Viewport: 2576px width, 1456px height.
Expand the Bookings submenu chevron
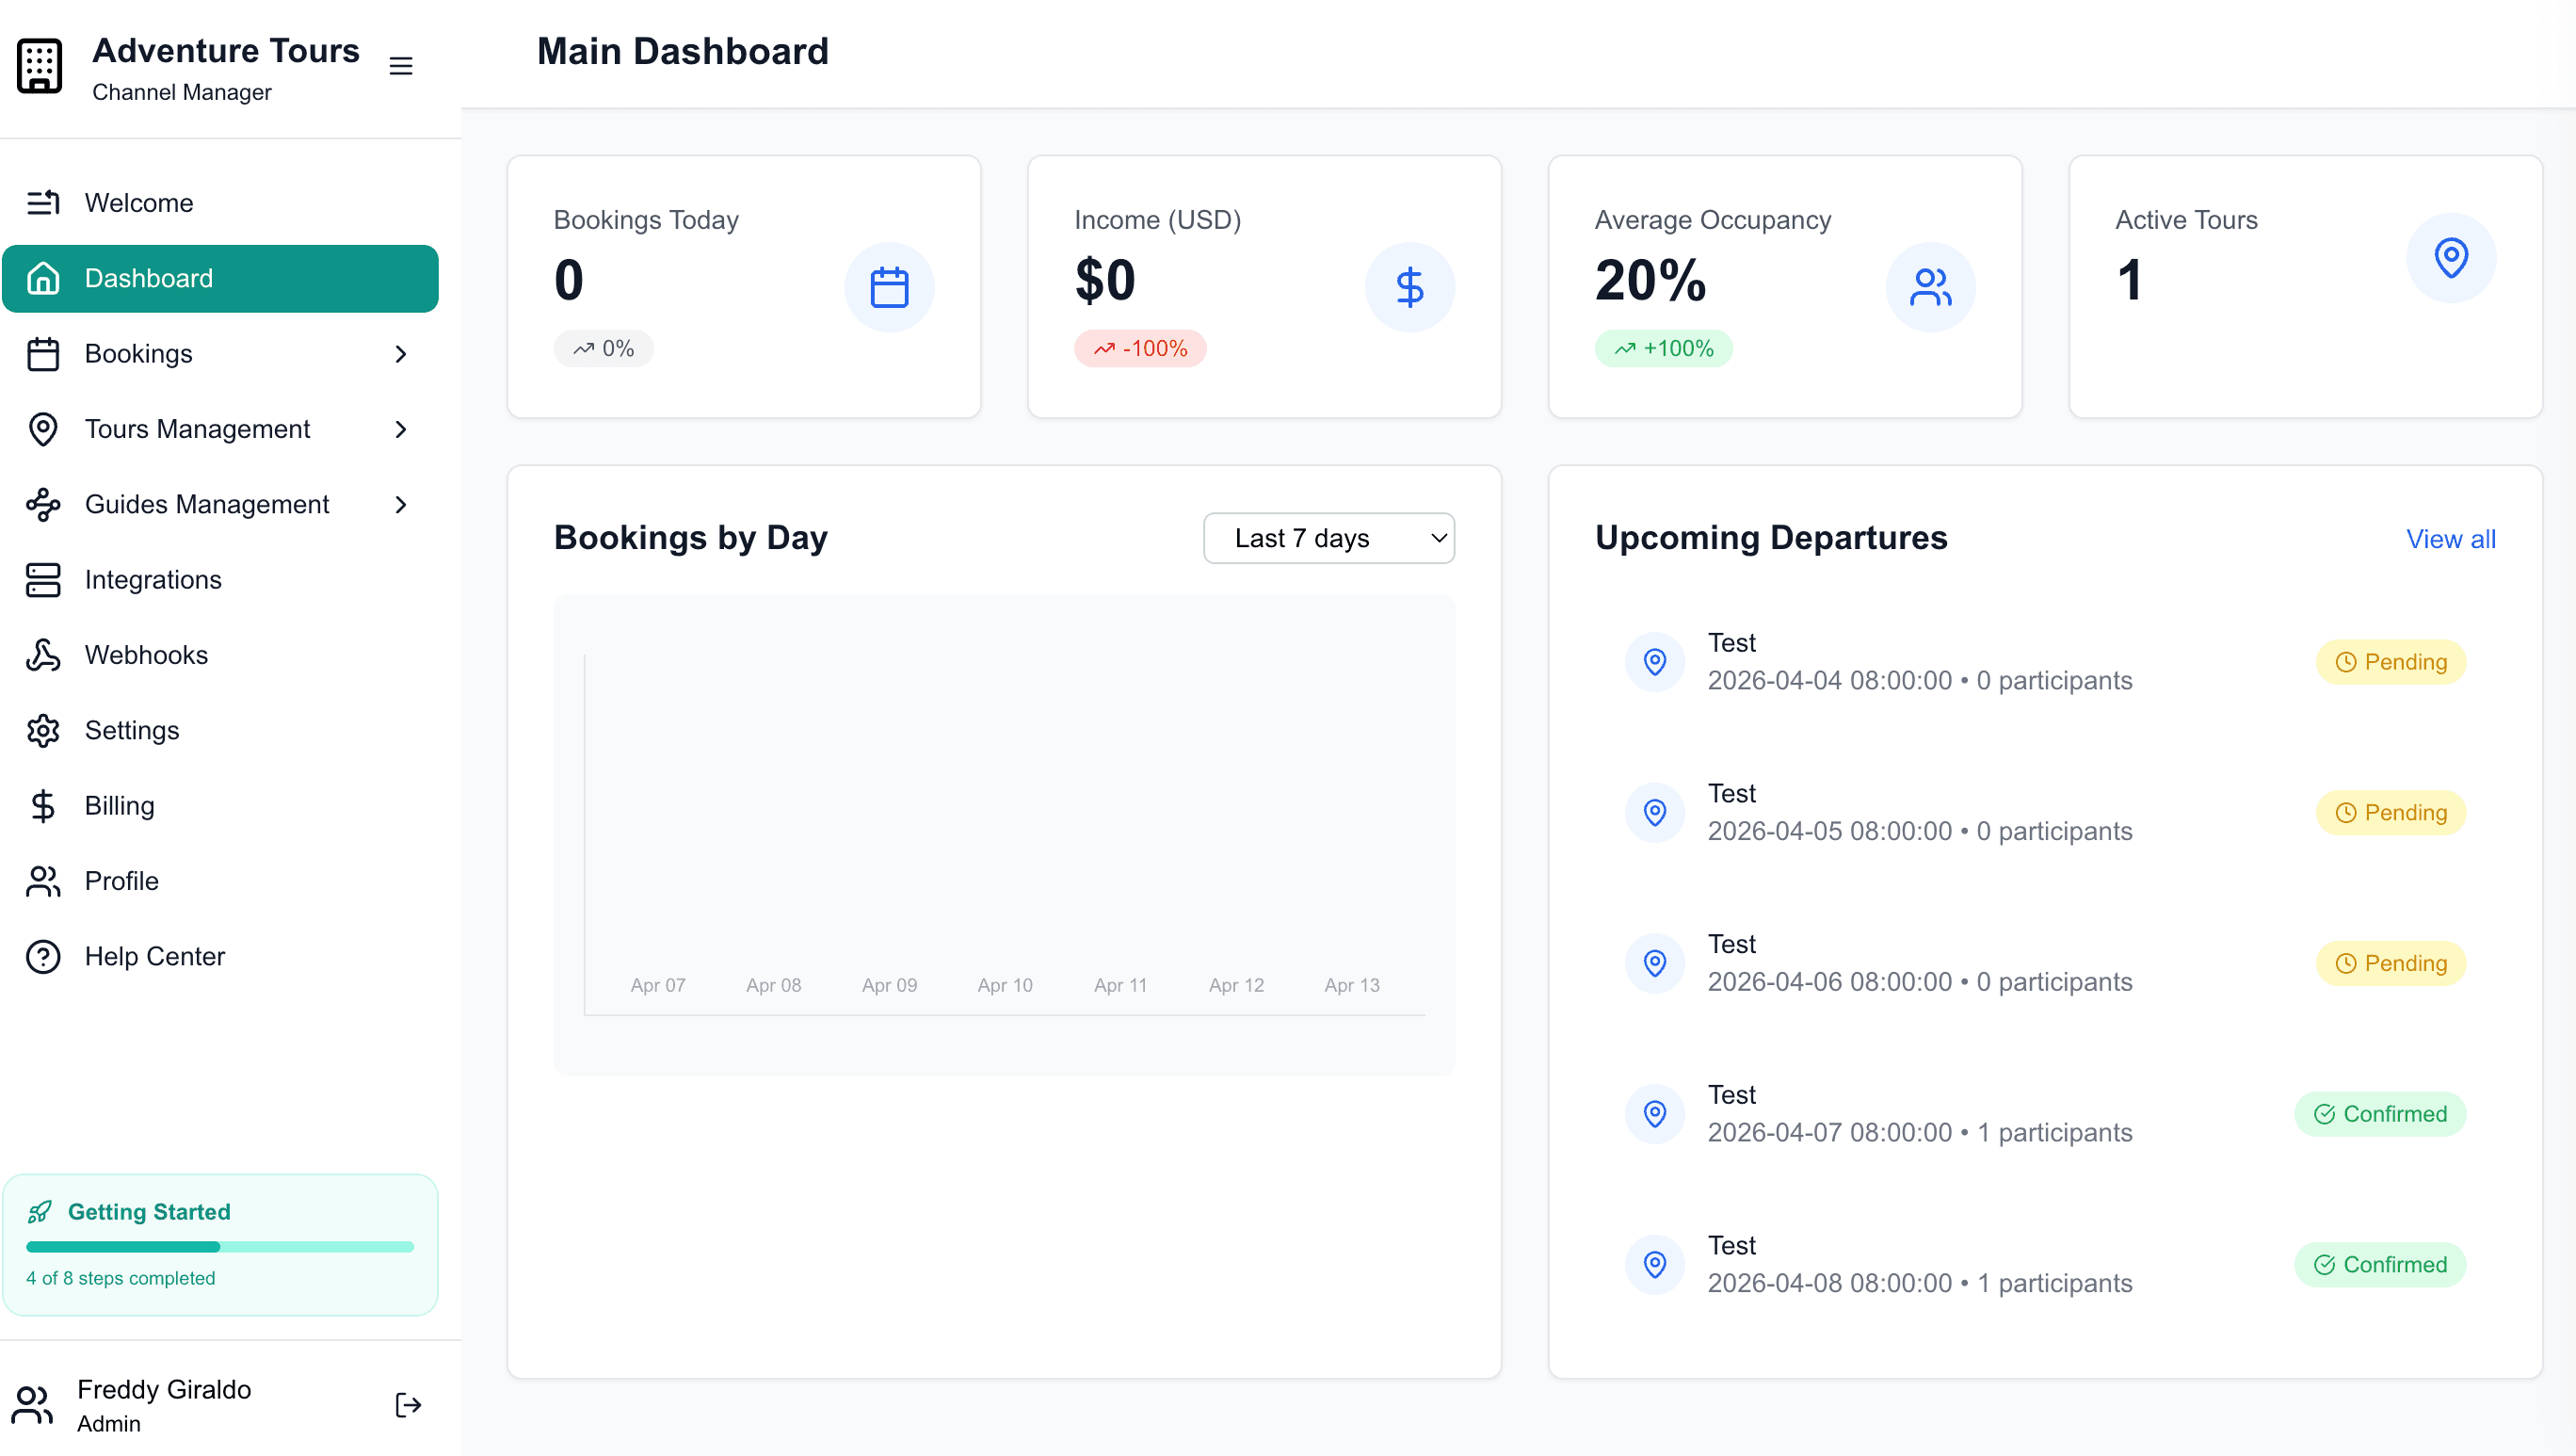point(401,354)
